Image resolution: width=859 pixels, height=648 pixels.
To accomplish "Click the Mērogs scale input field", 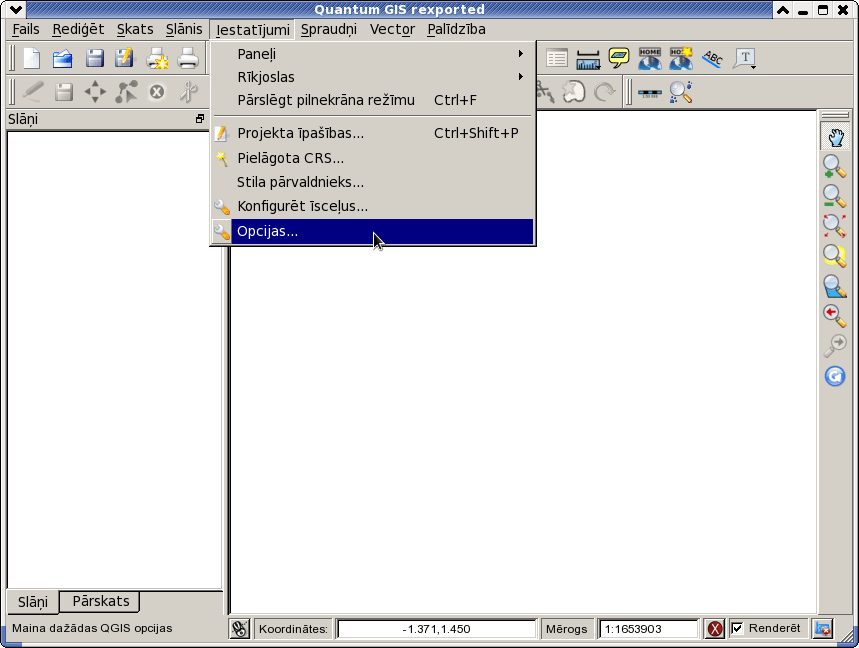I will (x=648, y=628).
